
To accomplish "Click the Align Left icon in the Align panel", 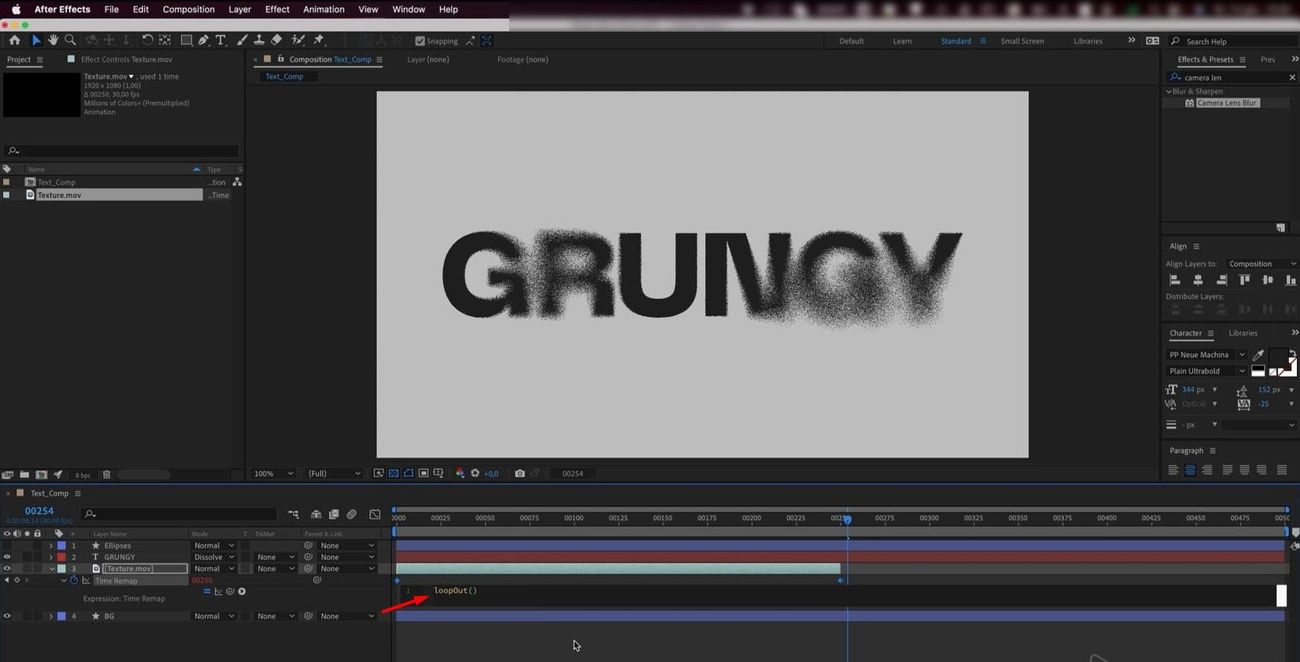I will [1176, 280].
